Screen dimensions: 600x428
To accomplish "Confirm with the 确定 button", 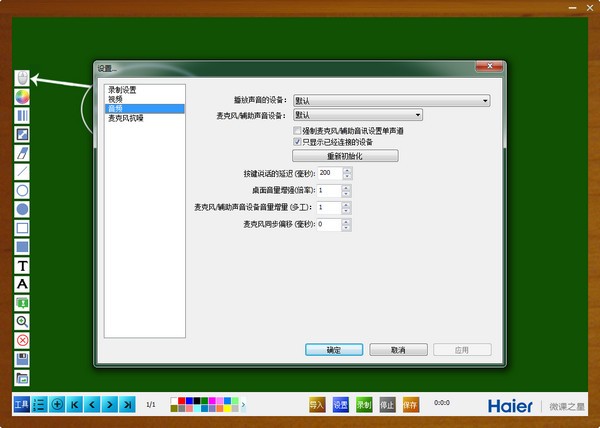I will pos(334,350).
